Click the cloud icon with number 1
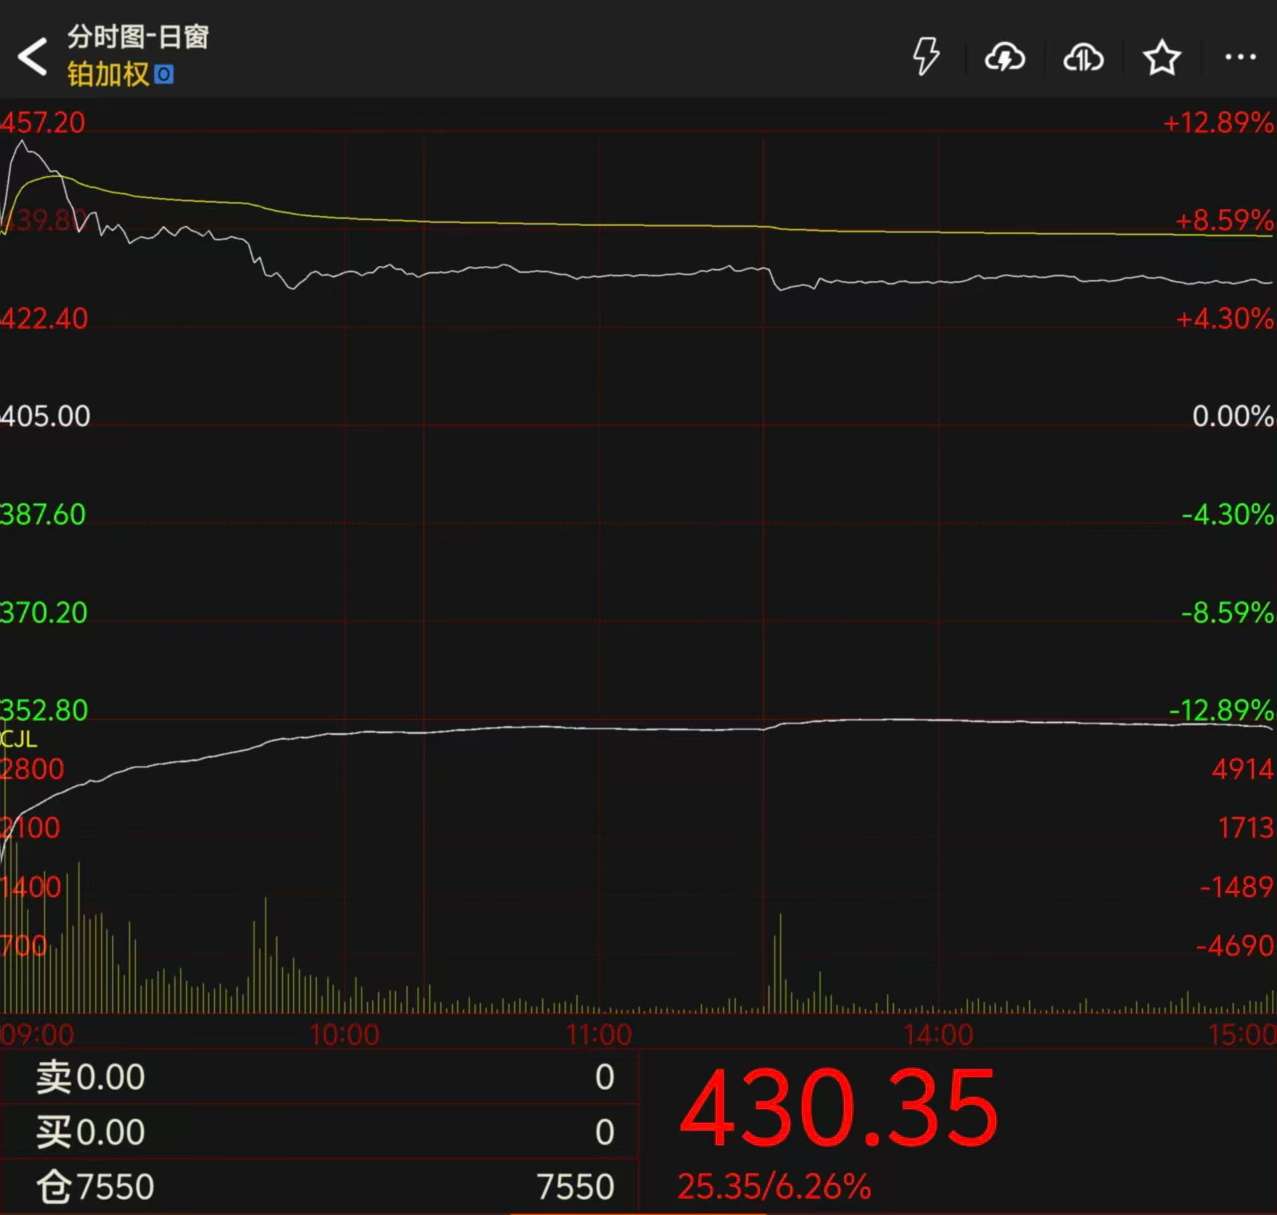 tap(1083, 58)
